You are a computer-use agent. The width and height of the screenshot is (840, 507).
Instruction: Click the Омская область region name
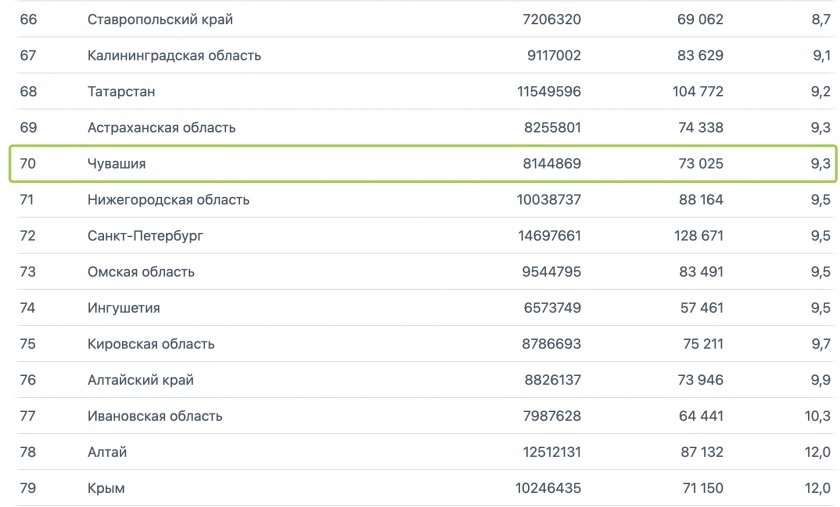(x=141, y=272)
